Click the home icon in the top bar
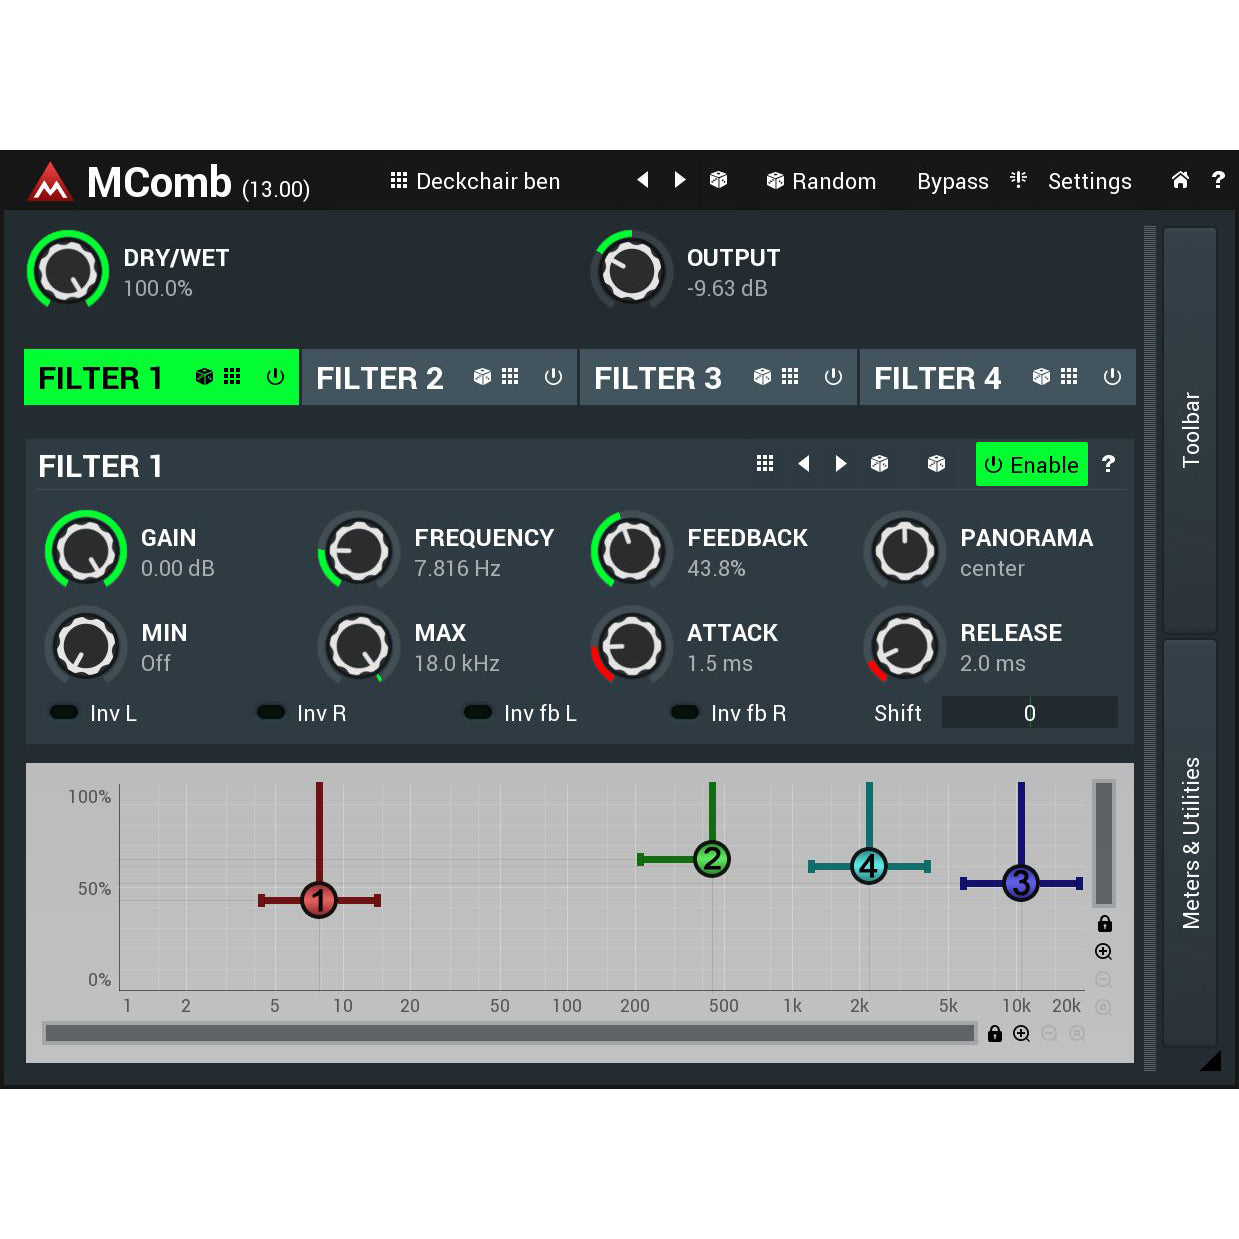The image size is (1239, 1239). coord(1180,180)
